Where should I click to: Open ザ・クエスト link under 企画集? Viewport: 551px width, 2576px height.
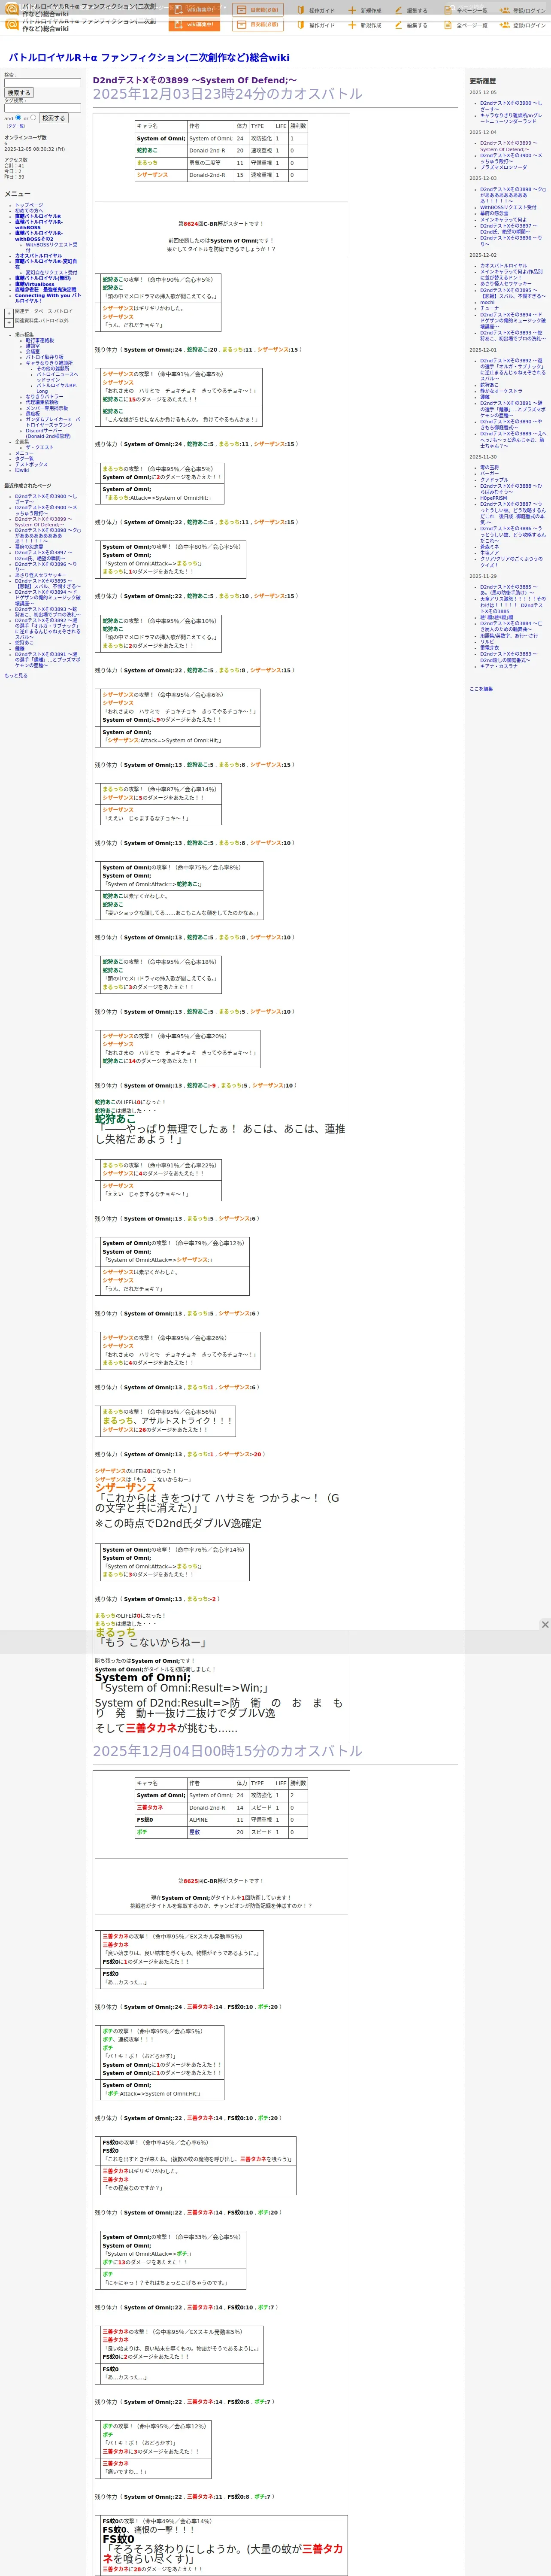40,448
